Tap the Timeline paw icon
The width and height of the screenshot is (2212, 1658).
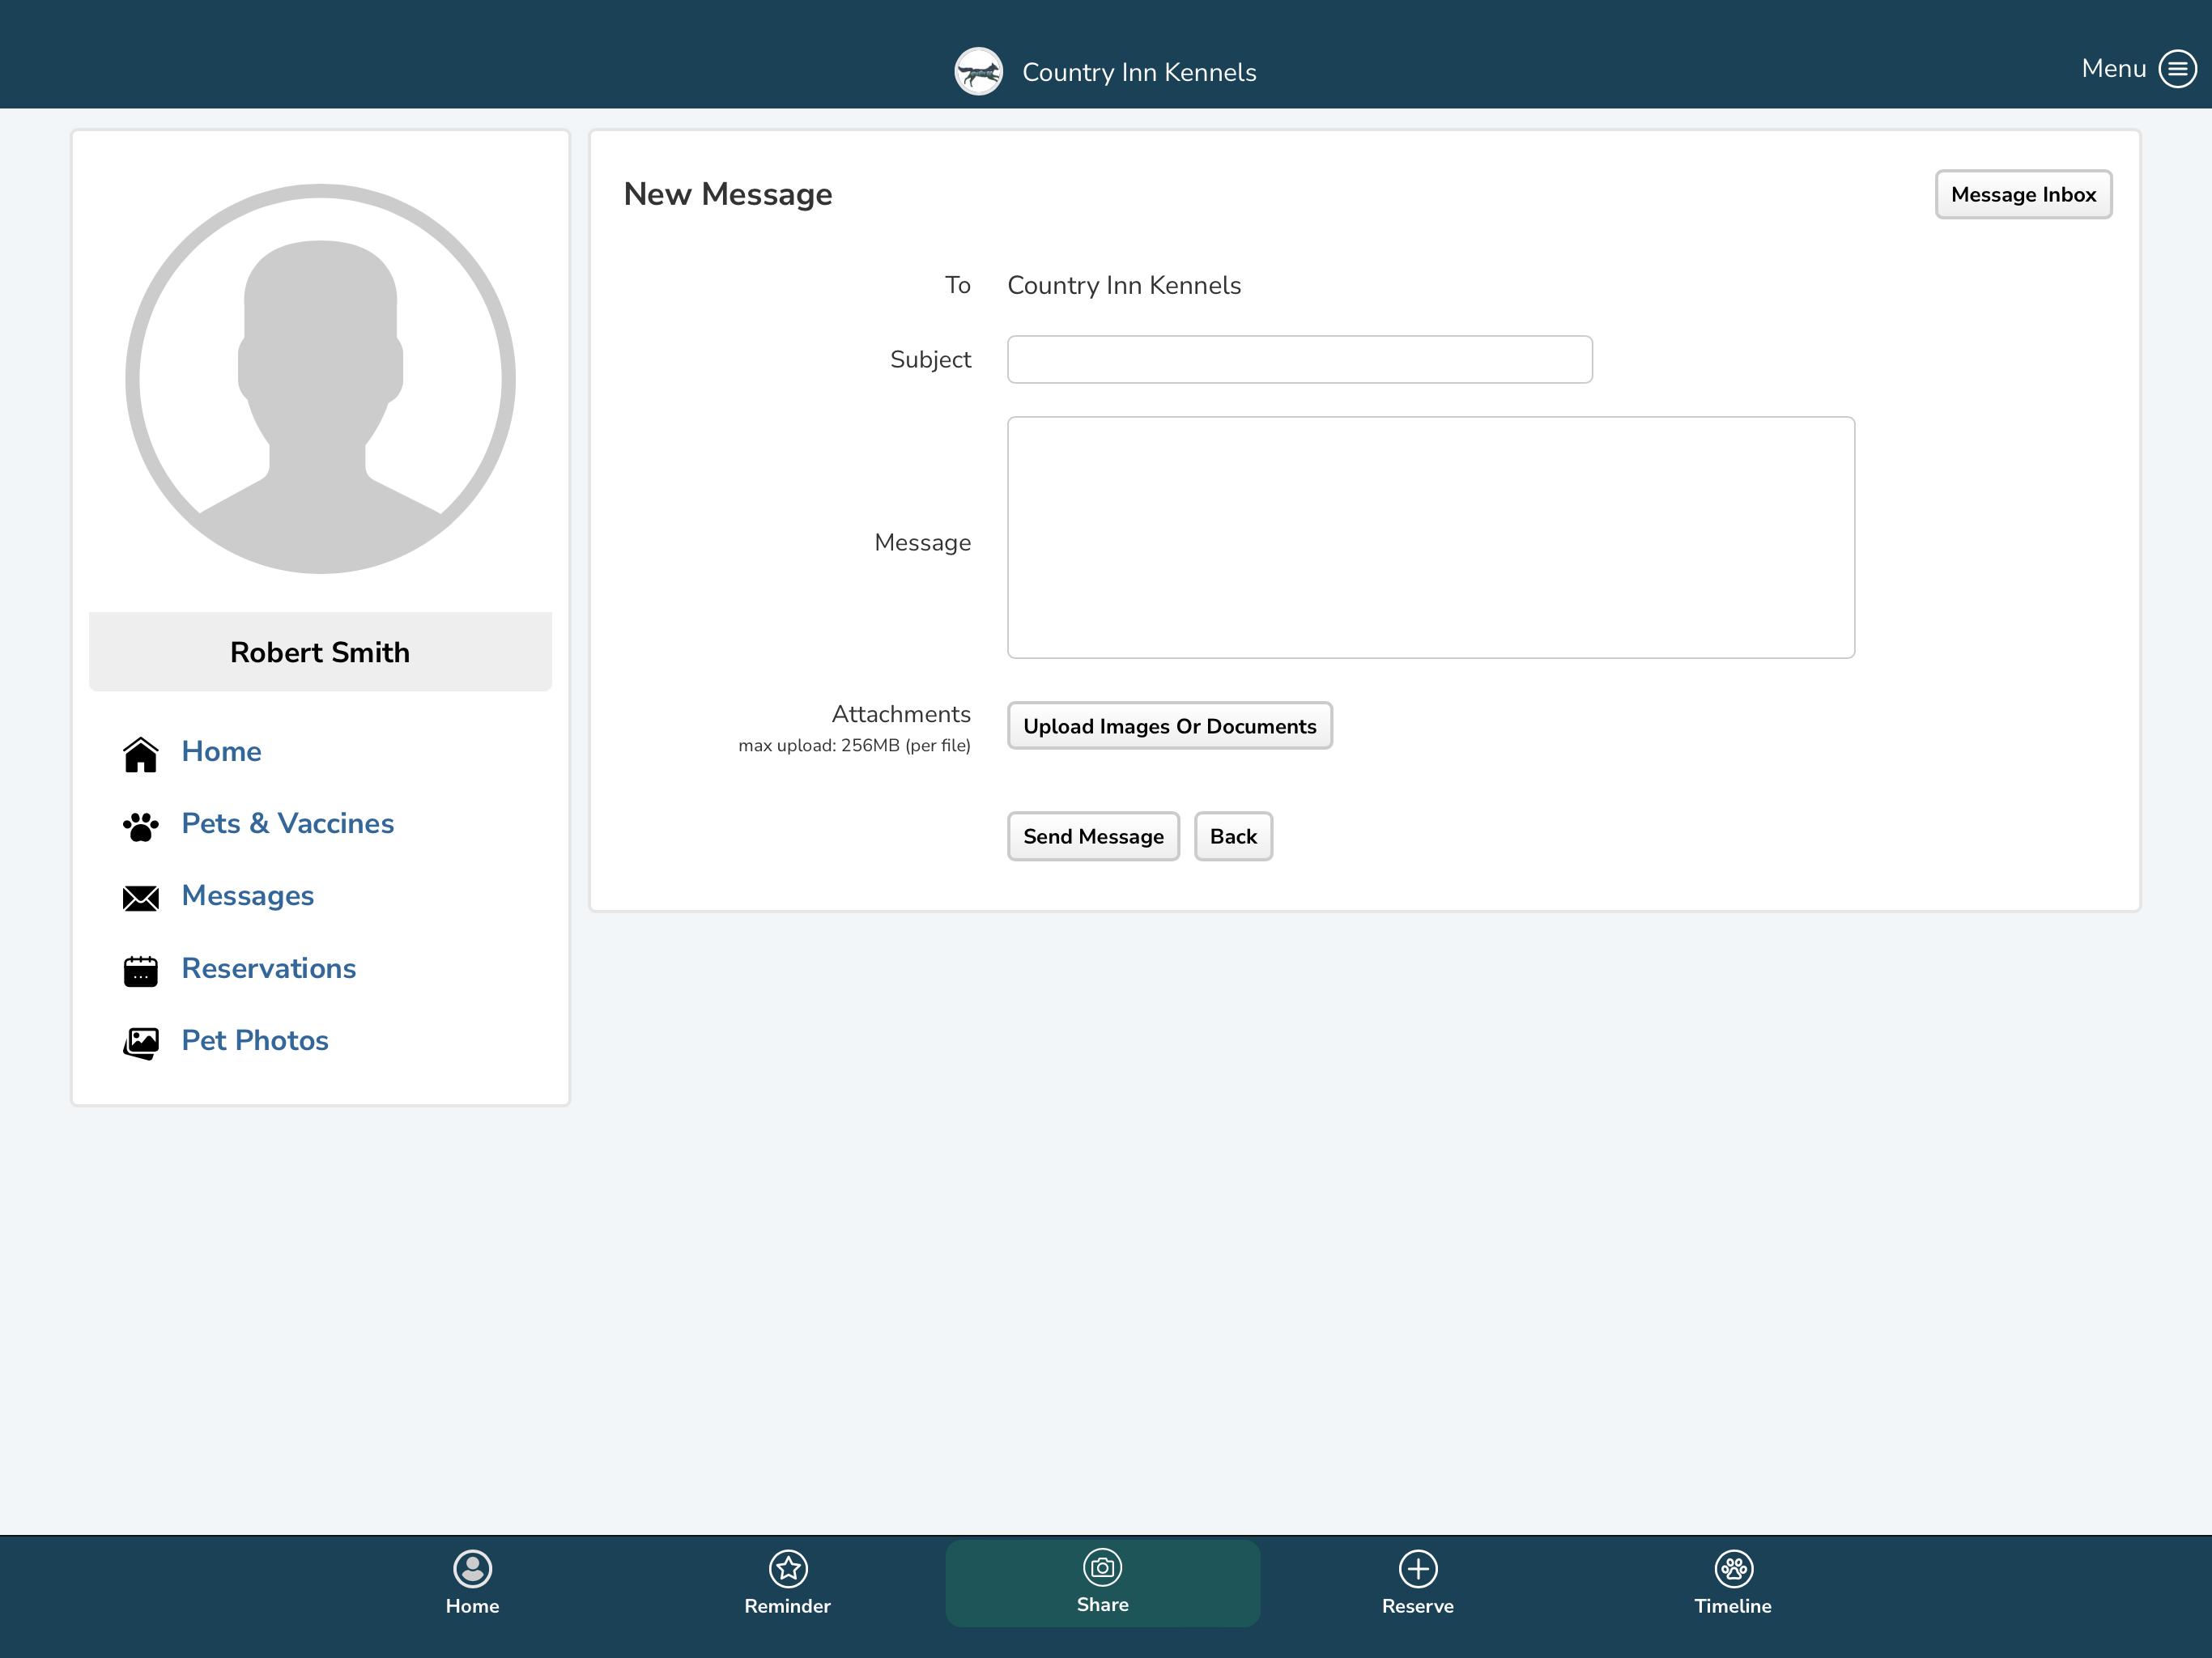pyautogui.click(x=1733, y=1568)
